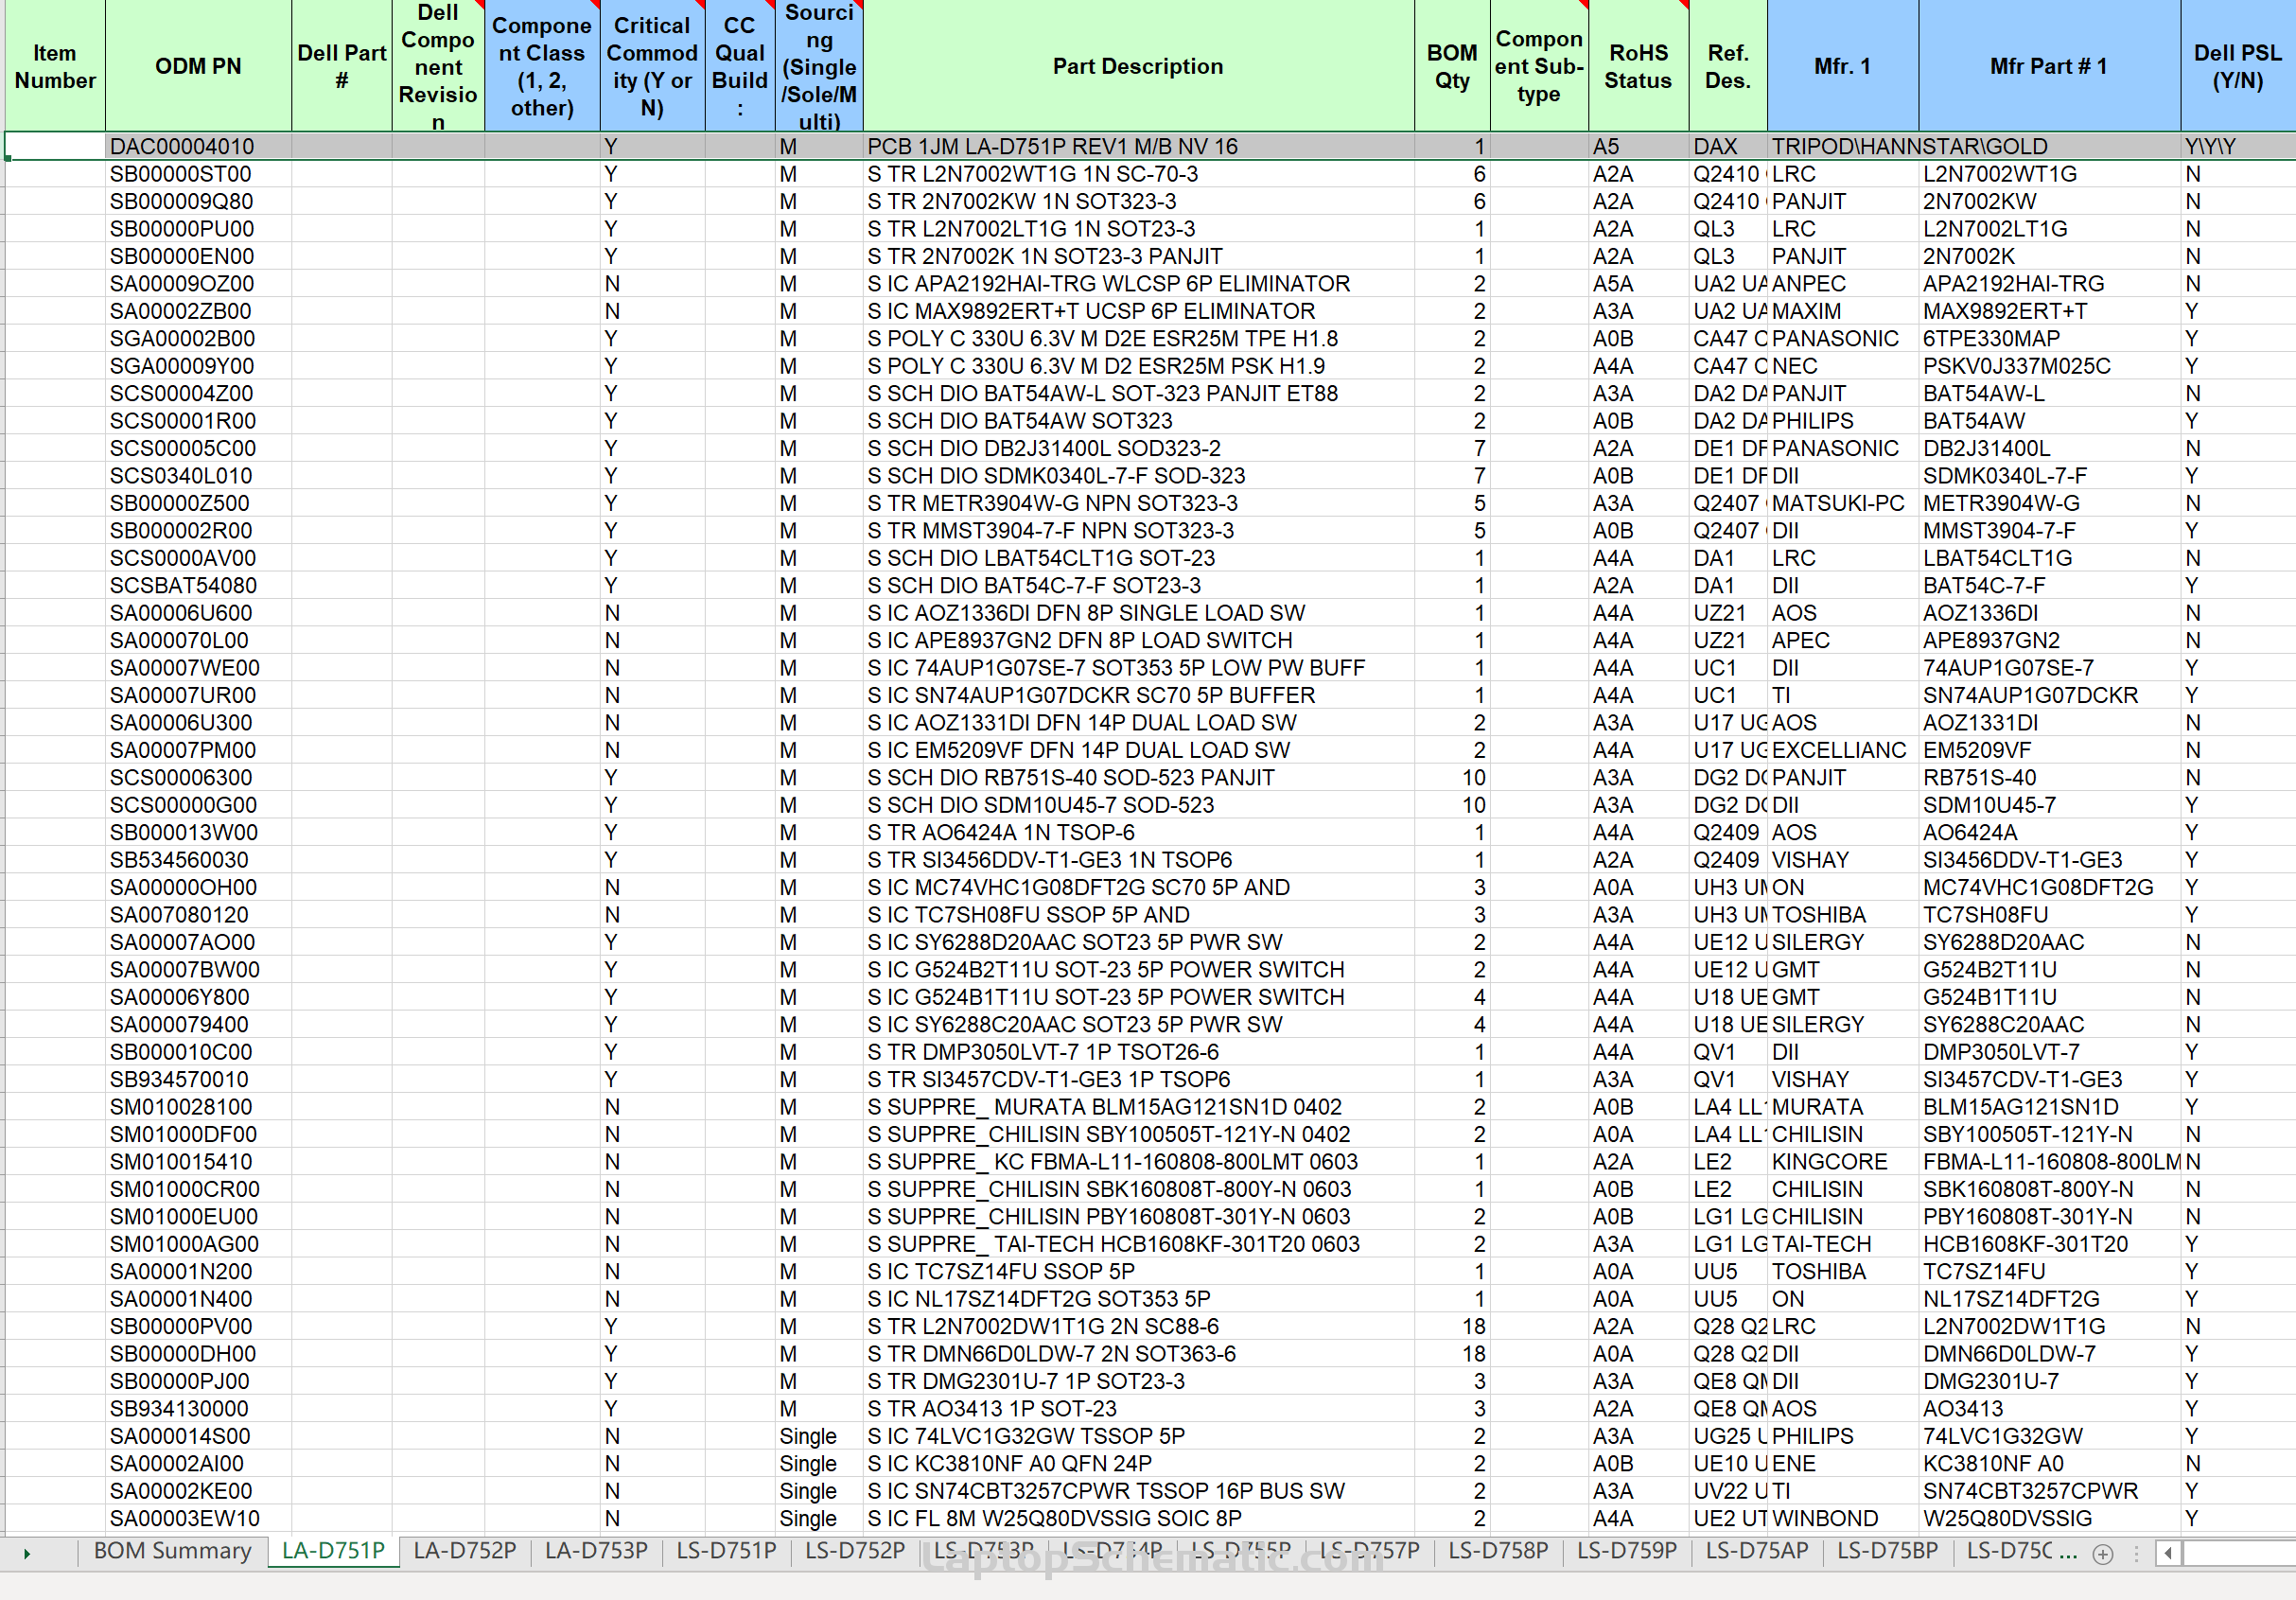Select the LS-D752P sheet tab
This screenshot has height=1600, width=2296.
(855, 1551)
